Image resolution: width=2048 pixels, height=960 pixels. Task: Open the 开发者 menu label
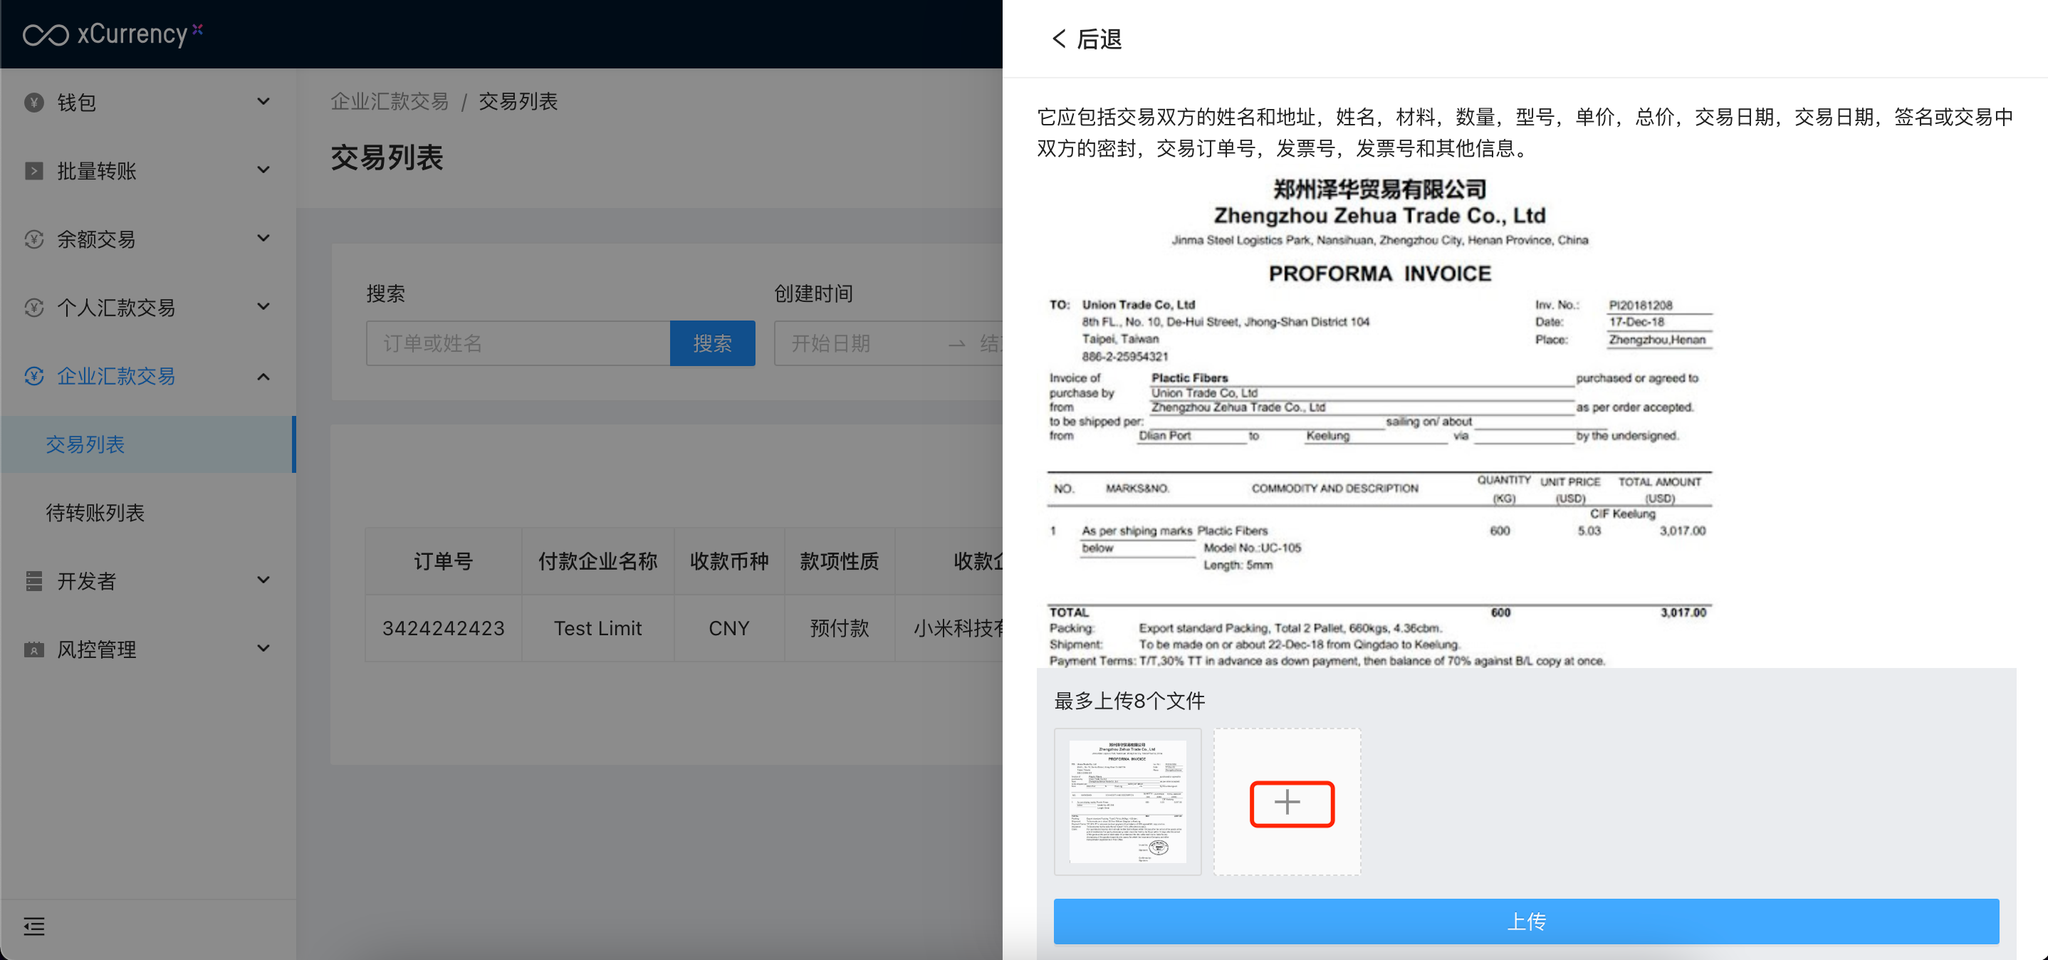click(x=87, y=581)
